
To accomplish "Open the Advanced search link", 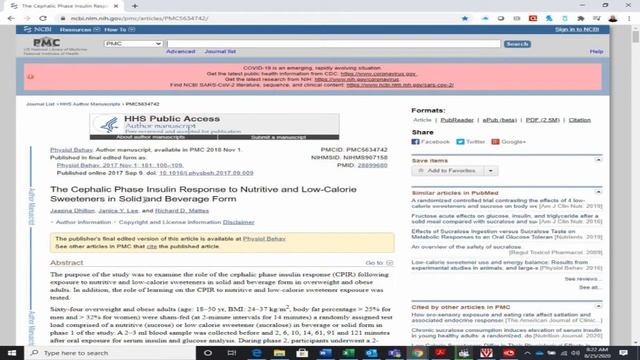I will [180, 51].
